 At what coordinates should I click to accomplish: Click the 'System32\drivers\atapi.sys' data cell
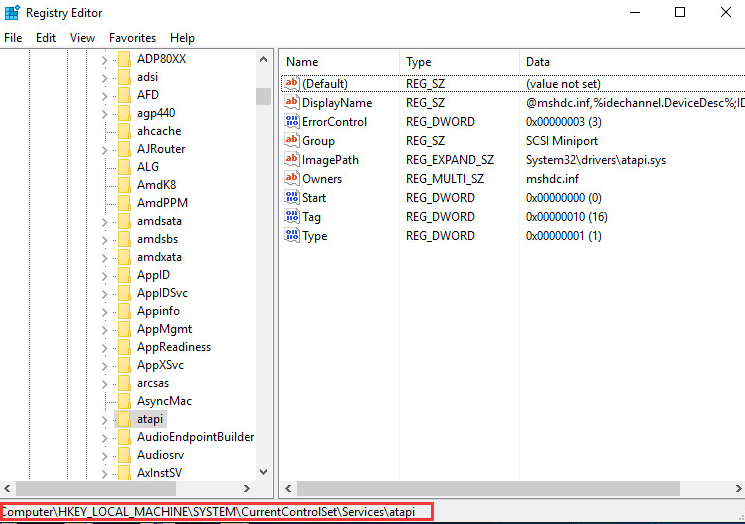(596, 160)
